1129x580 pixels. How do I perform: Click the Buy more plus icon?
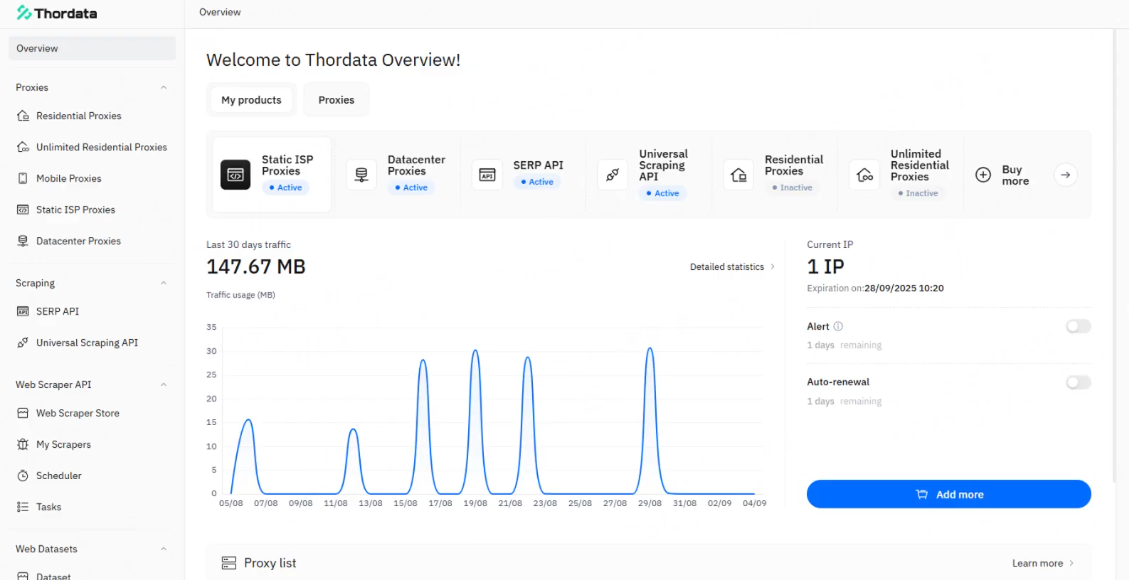pyautogui.click(x=983, y=175)
